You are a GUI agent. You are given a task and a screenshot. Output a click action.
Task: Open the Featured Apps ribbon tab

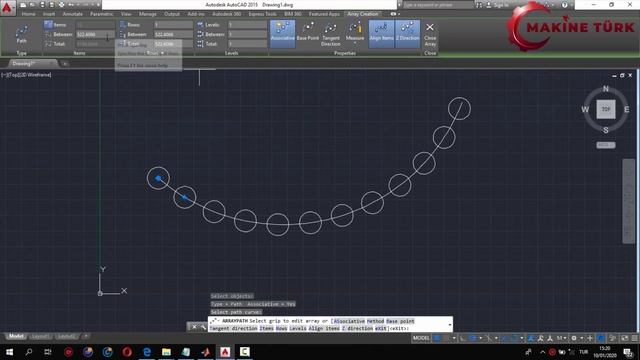click(324, 14)
